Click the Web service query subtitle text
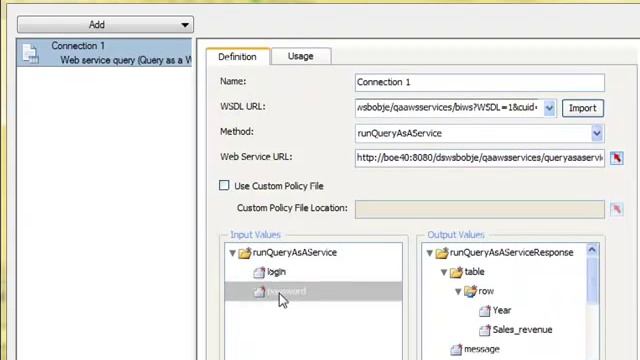Image resolution: width=640 pixels, height=360 pixels. tap(126, 60)
